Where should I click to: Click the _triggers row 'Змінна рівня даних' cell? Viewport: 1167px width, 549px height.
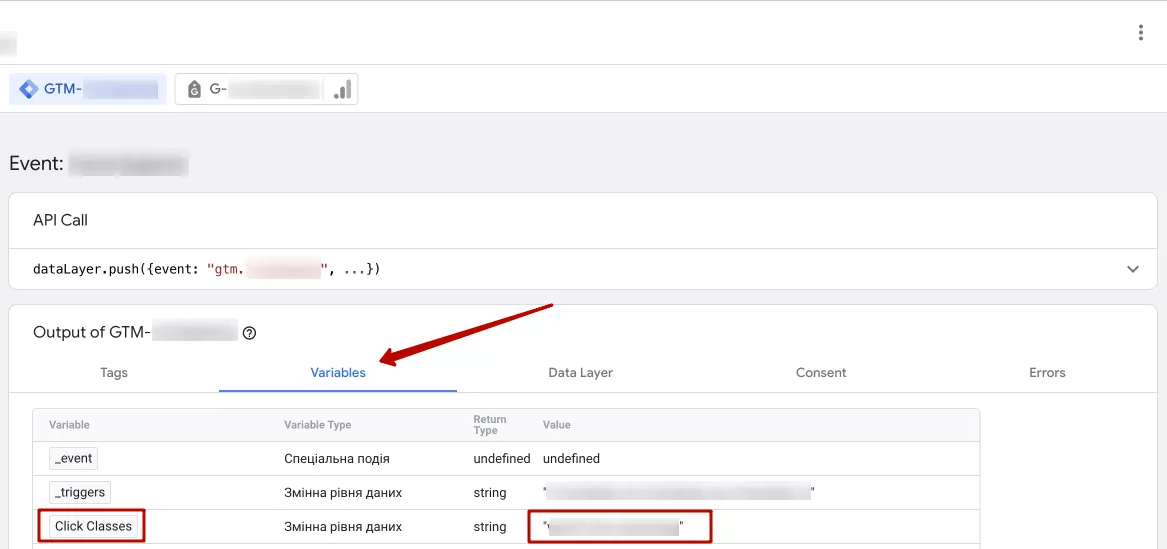[343, 492]
